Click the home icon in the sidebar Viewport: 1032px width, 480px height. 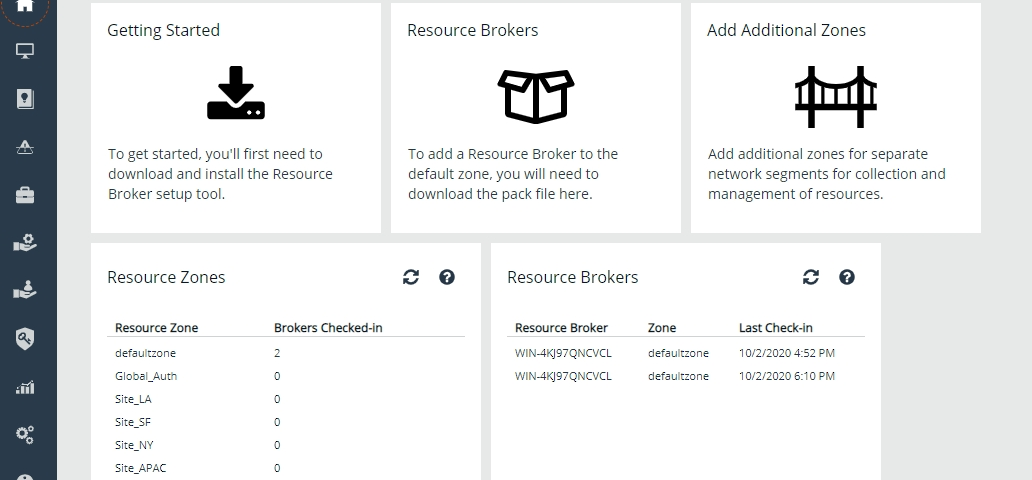pos(25,6)
